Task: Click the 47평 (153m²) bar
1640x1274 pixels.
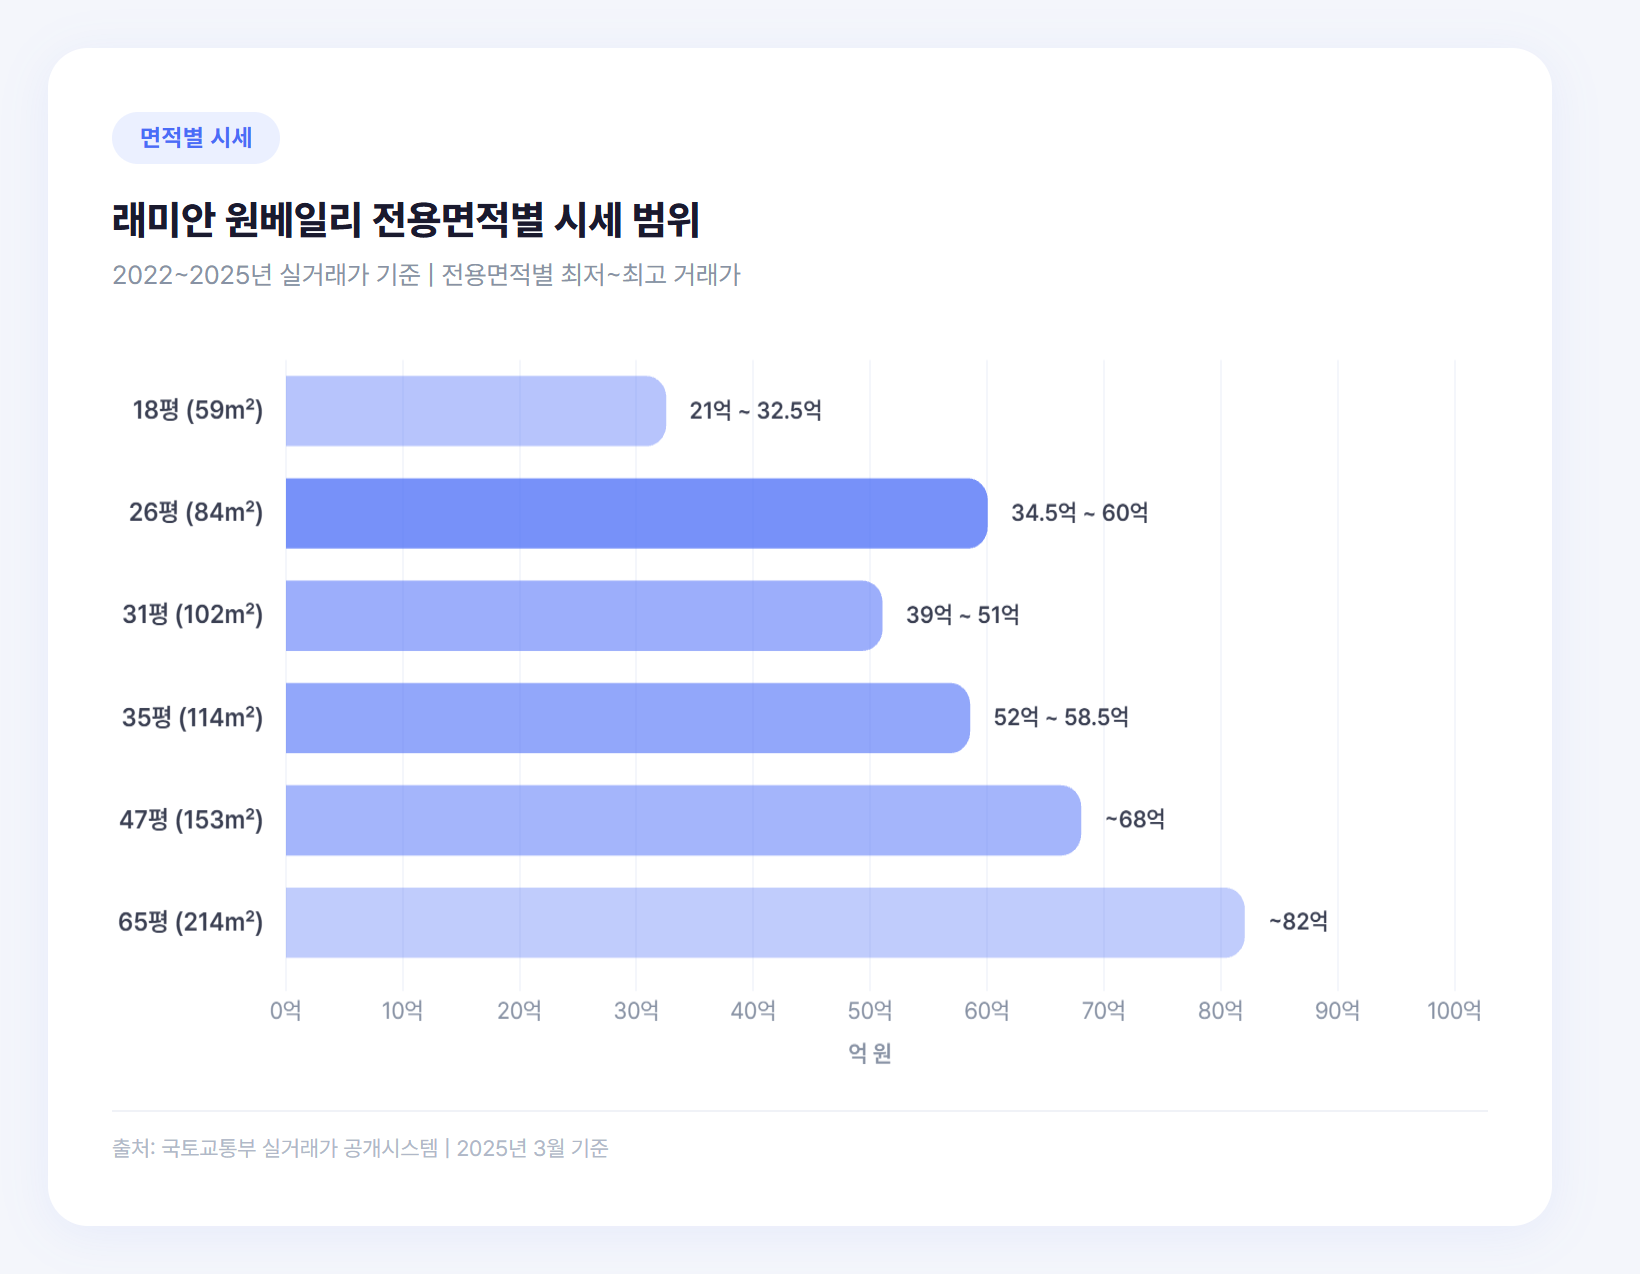Action: [683, 820]
